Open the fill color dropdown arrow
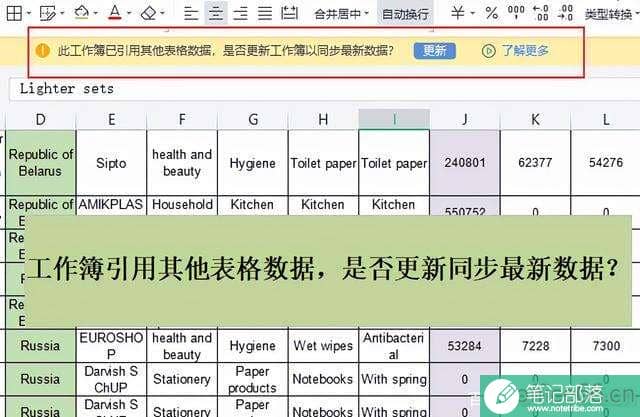 [x=96, y=13]
